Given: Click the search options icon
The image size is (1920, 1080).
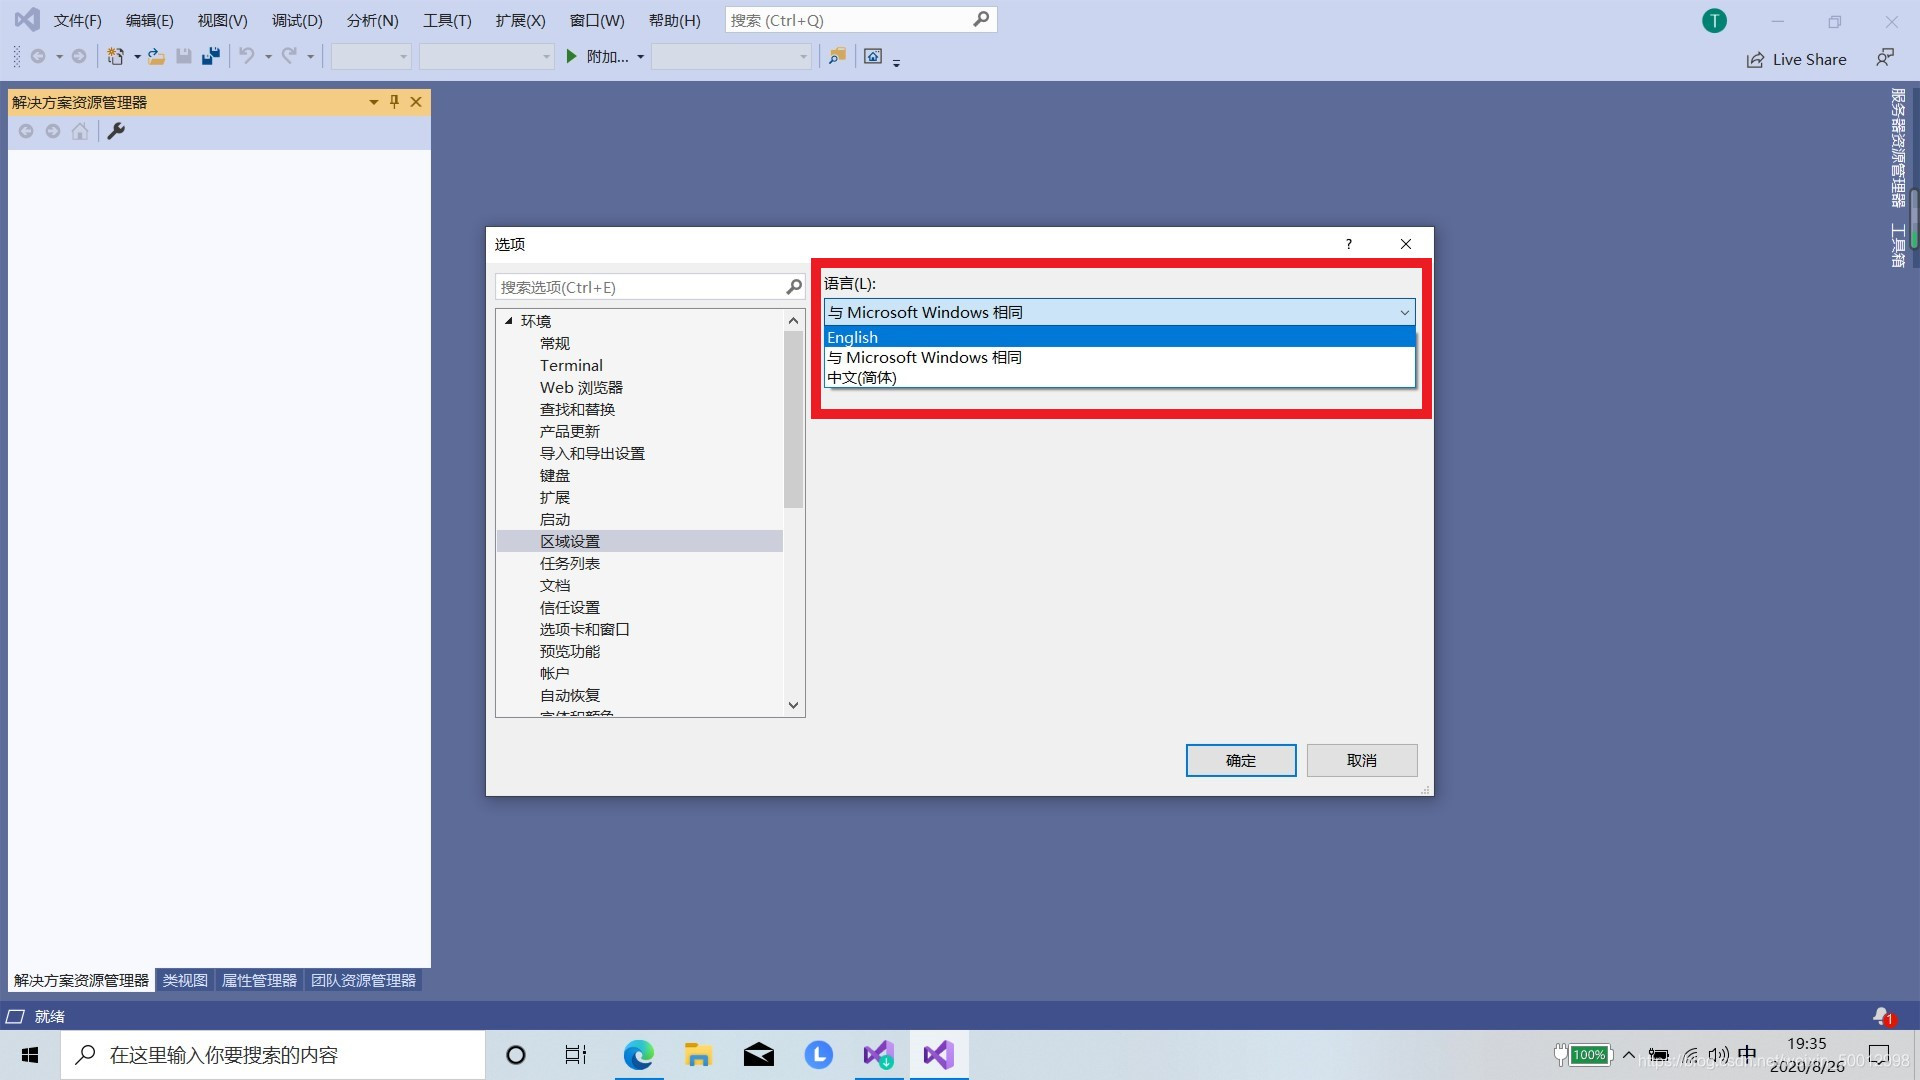Looking at the screenshot, I should tap(791, 287).
